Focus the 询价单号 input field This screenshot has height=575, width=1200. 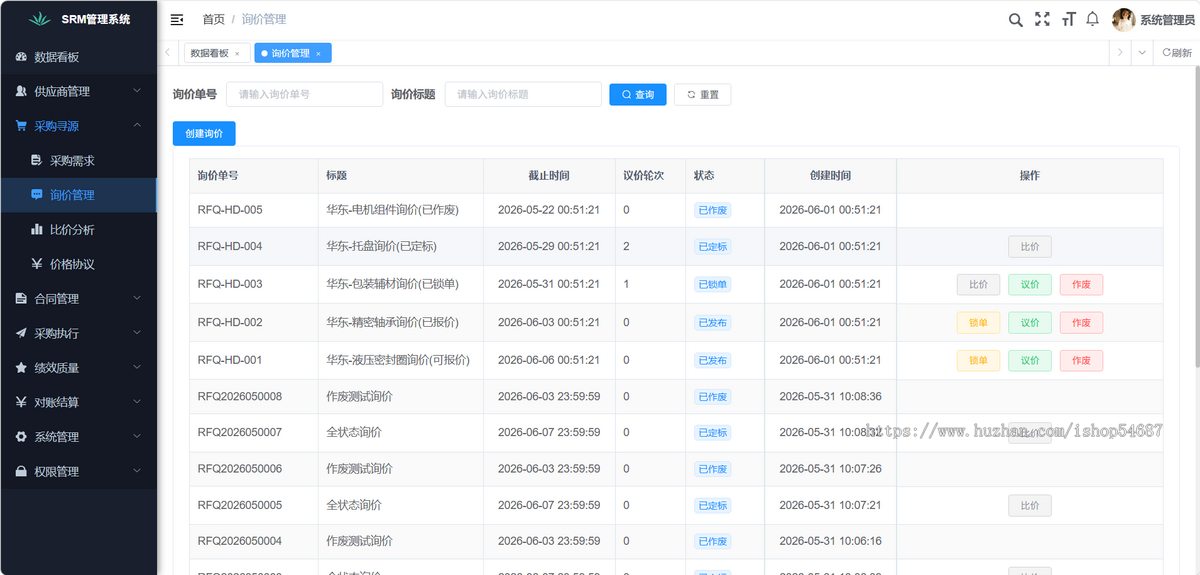point(305,94)
